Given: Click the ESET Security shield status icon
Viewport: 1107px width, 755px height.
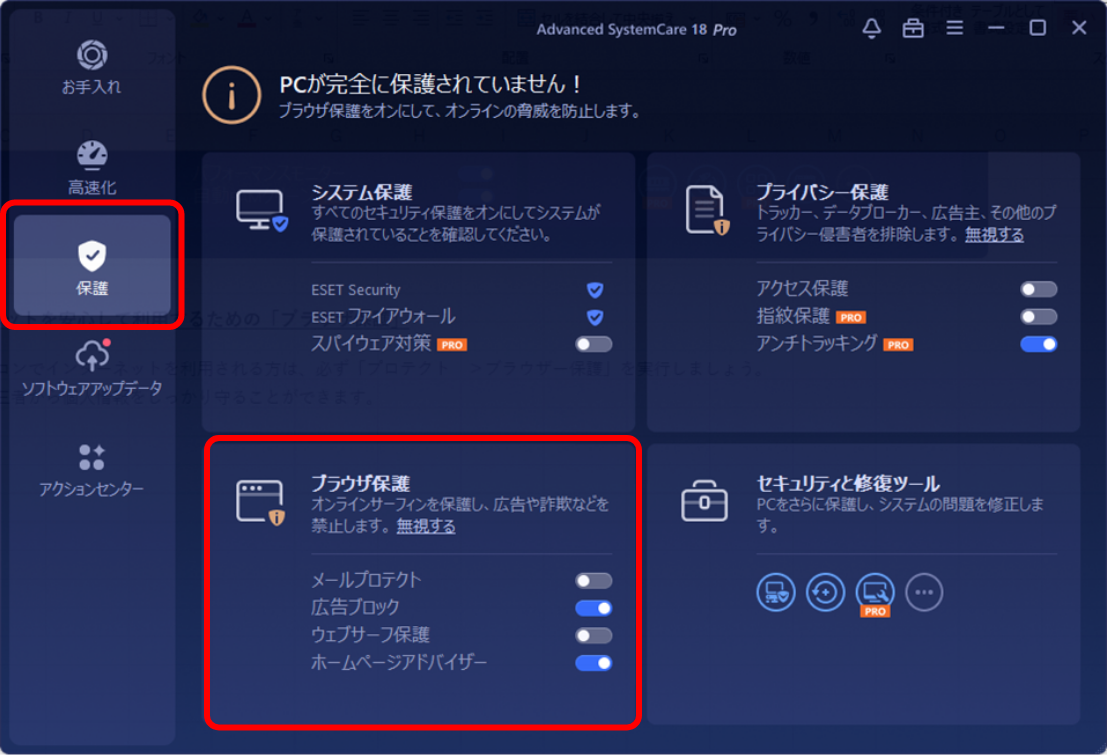Looking at the screenshot, I should (594, 290).
